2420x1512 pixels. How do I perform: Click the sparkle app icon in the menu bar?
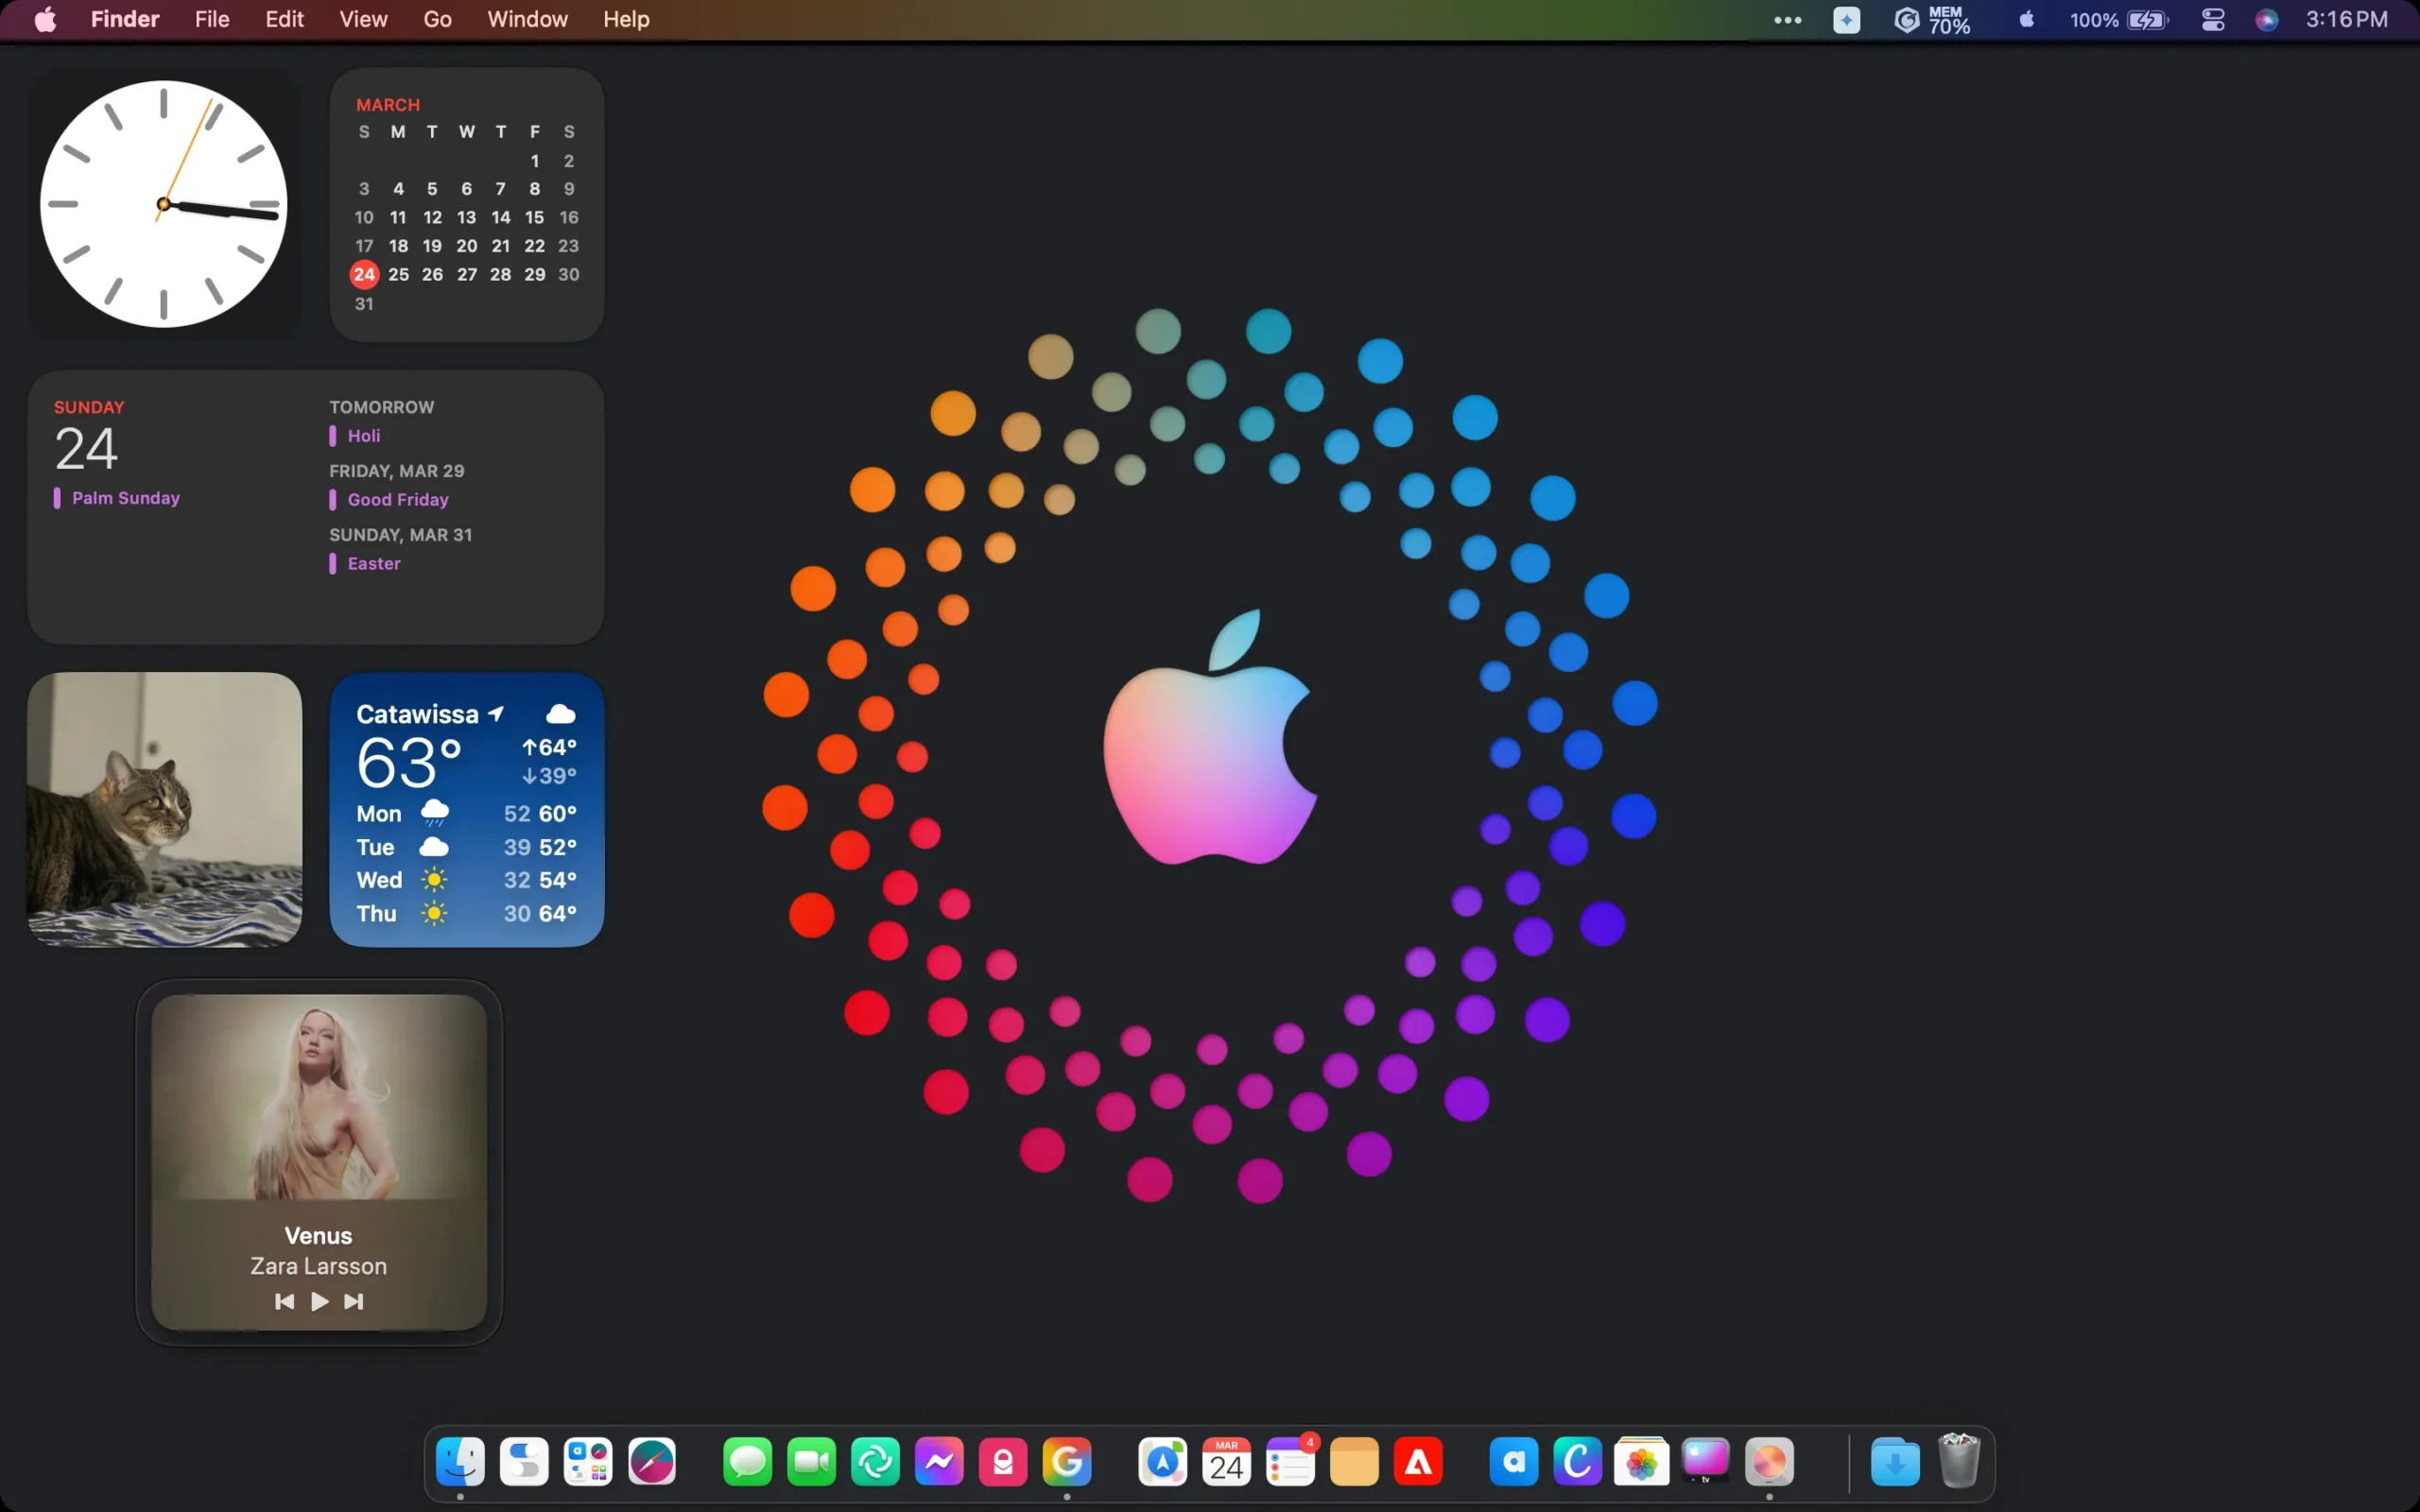pos(1846,20)
